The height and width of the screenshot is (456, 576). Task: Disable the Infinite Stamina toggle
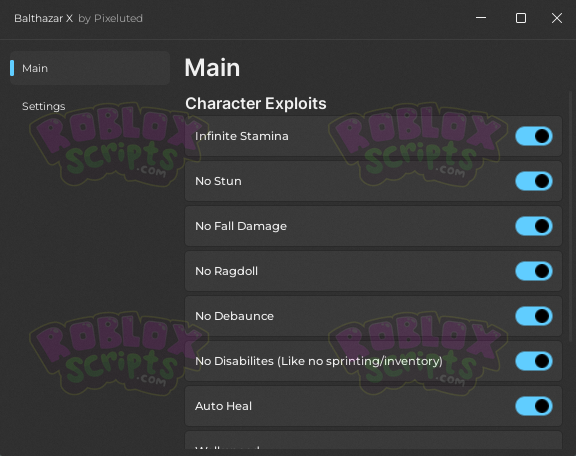534,136
